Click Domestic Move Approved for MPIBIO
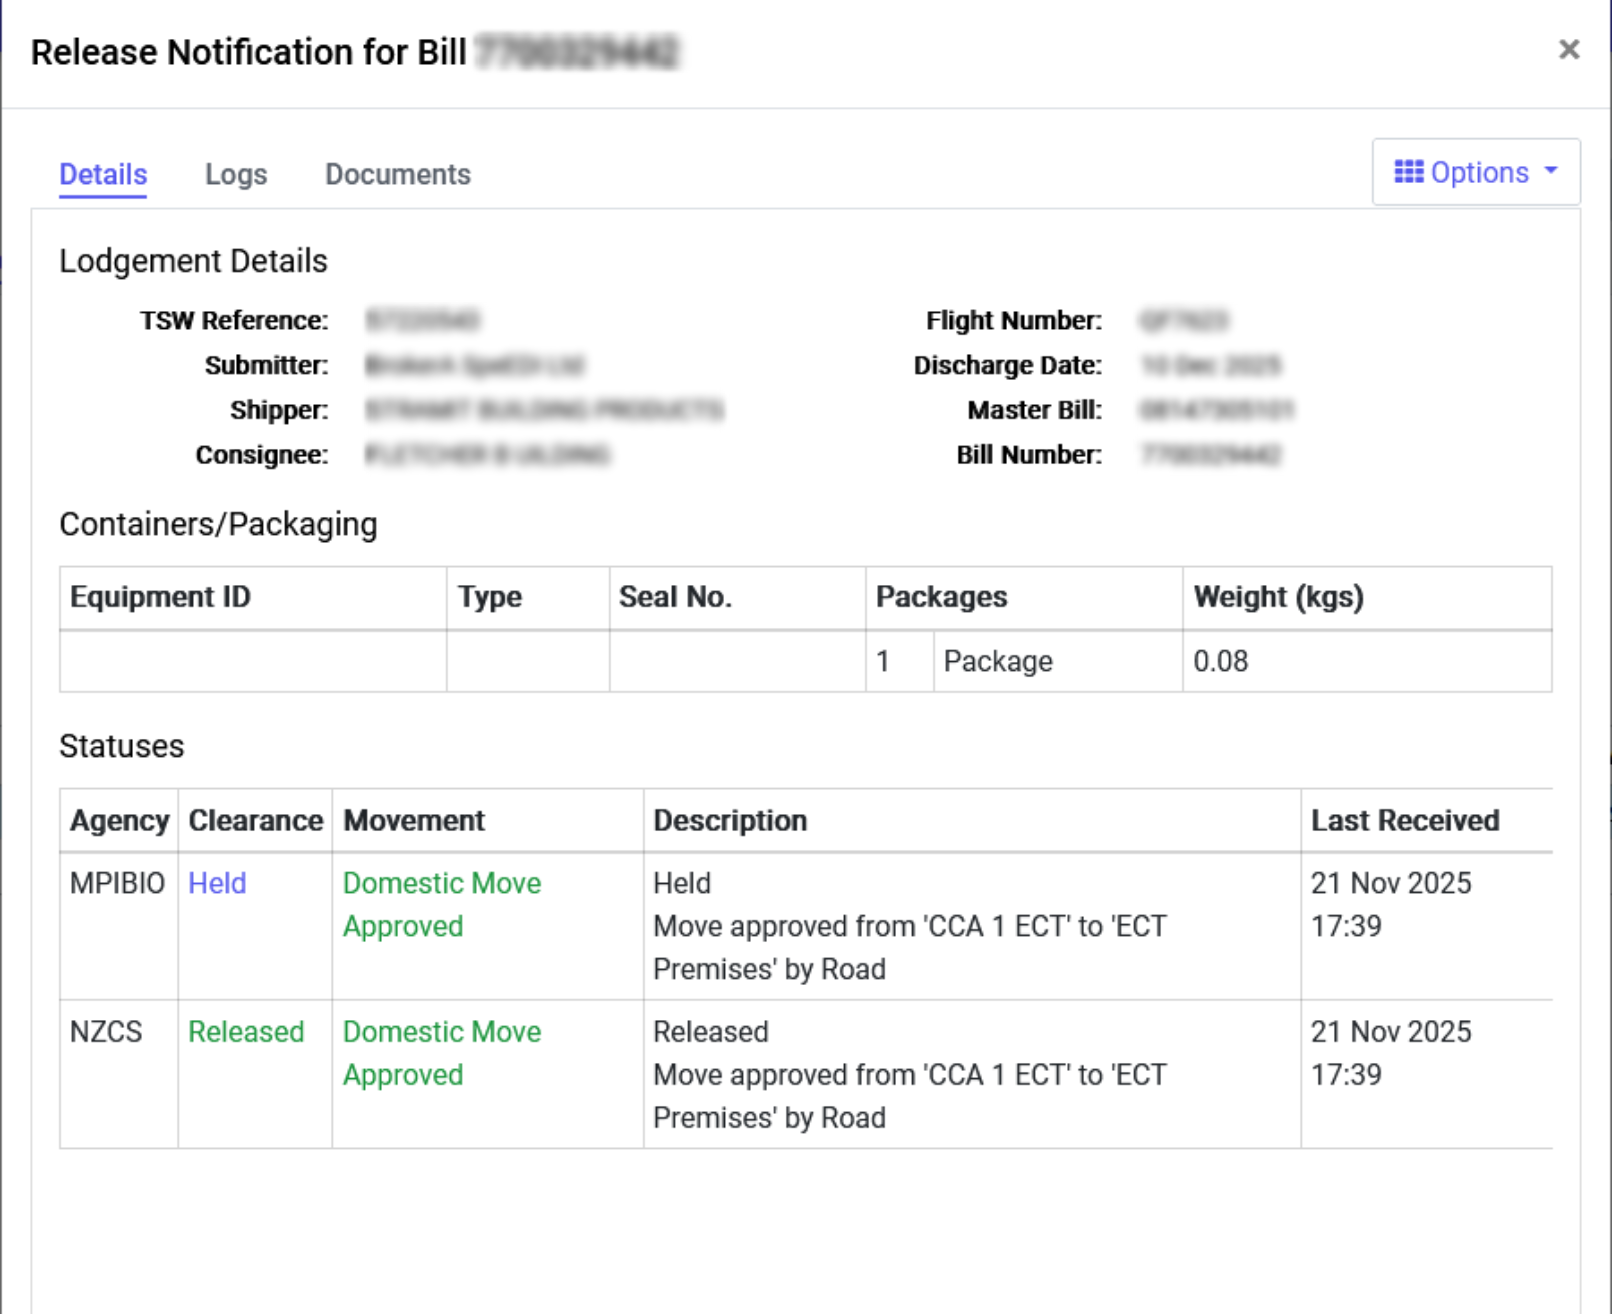The image size is (1612, 1314). click(x=441, y=904)
